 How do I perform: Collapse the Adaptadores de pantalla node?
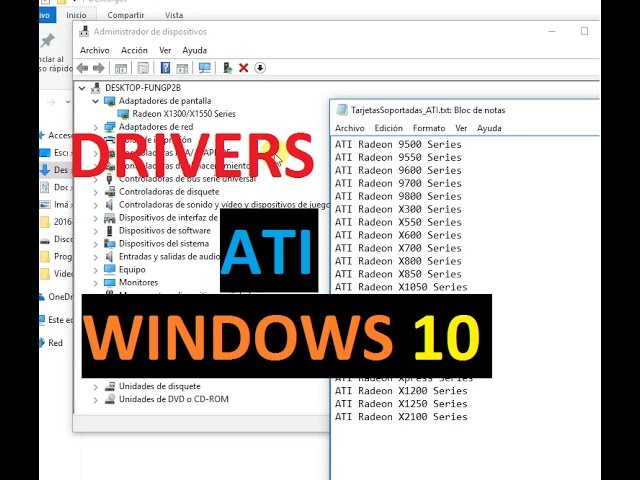pos(97,101)
